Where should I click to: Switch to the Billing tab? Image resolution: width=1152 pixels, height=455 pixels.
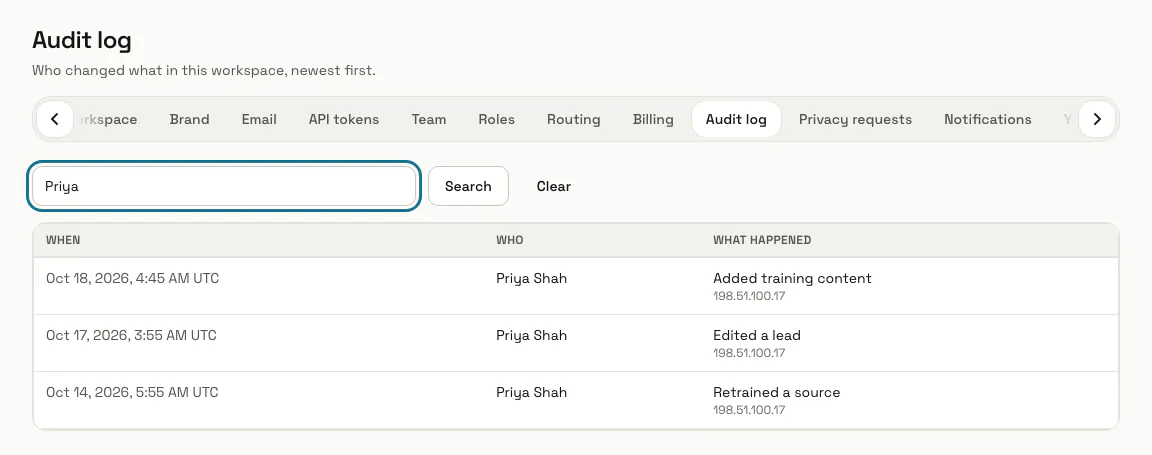pyautogui.click(x=652, y=119)
